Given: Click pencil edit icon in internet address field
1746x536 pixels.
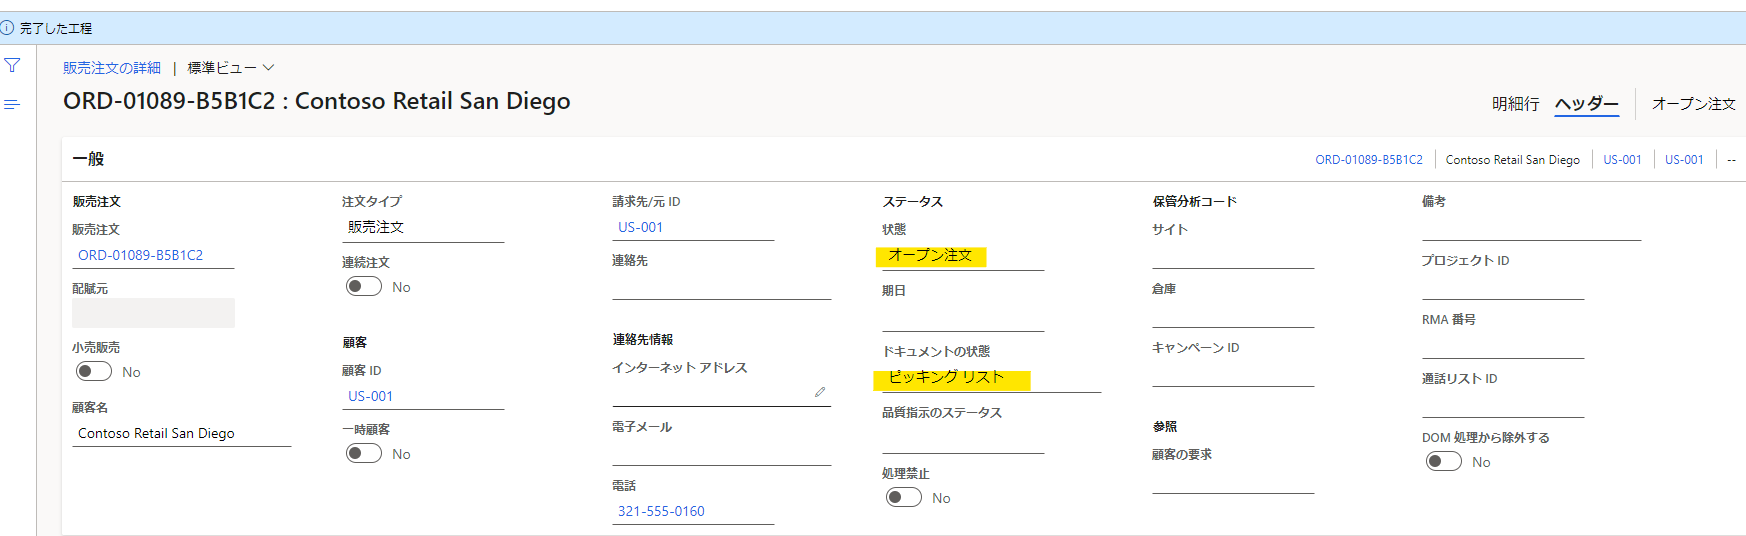Looking at the screenshot, I should click(820, 392).
